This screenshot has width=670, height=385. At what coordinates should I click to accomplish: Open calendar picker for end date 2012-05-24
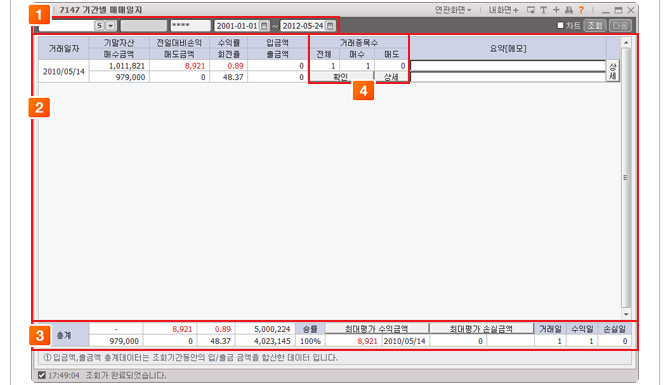(x=330, y=26)
